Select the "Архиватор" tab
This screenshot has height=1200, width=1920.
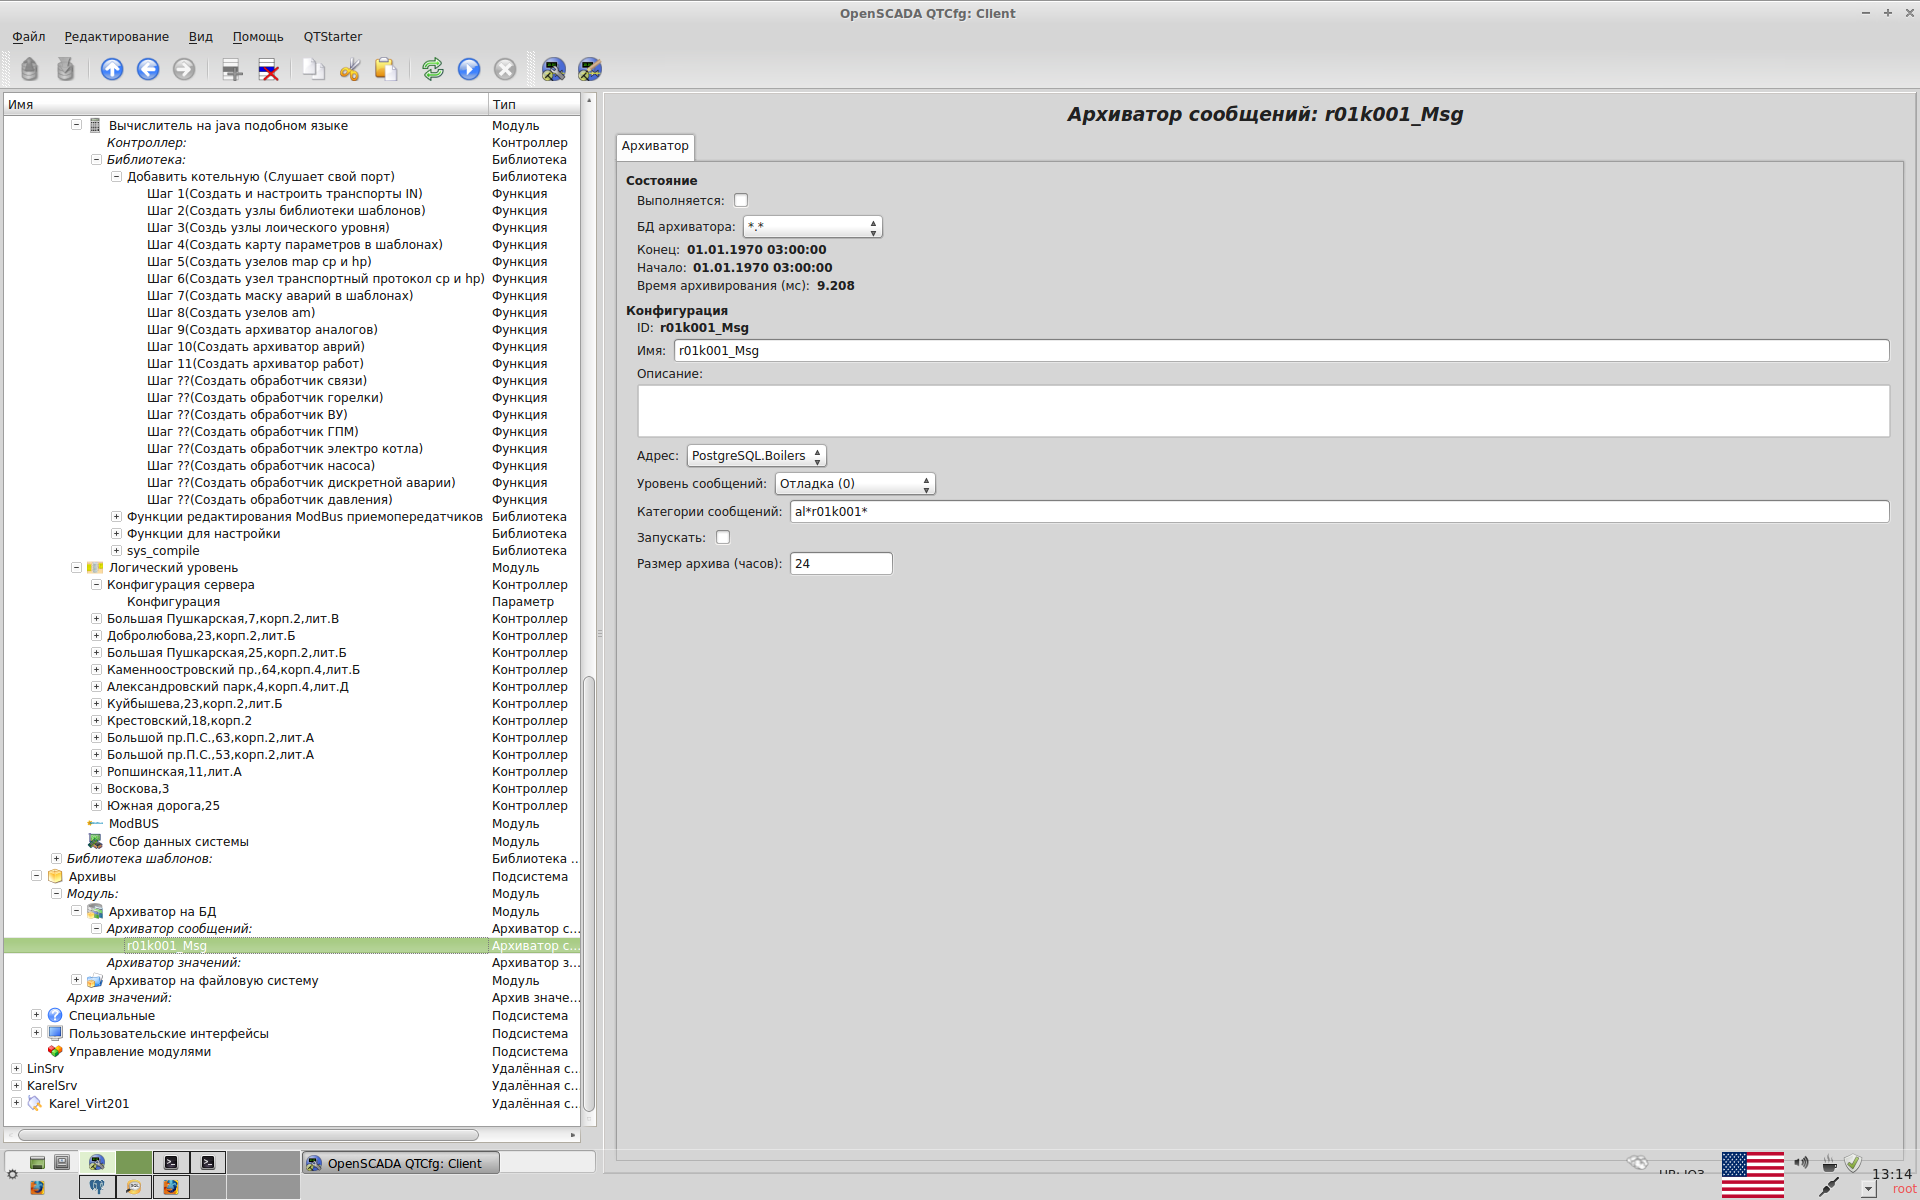(x=655, y=146)
